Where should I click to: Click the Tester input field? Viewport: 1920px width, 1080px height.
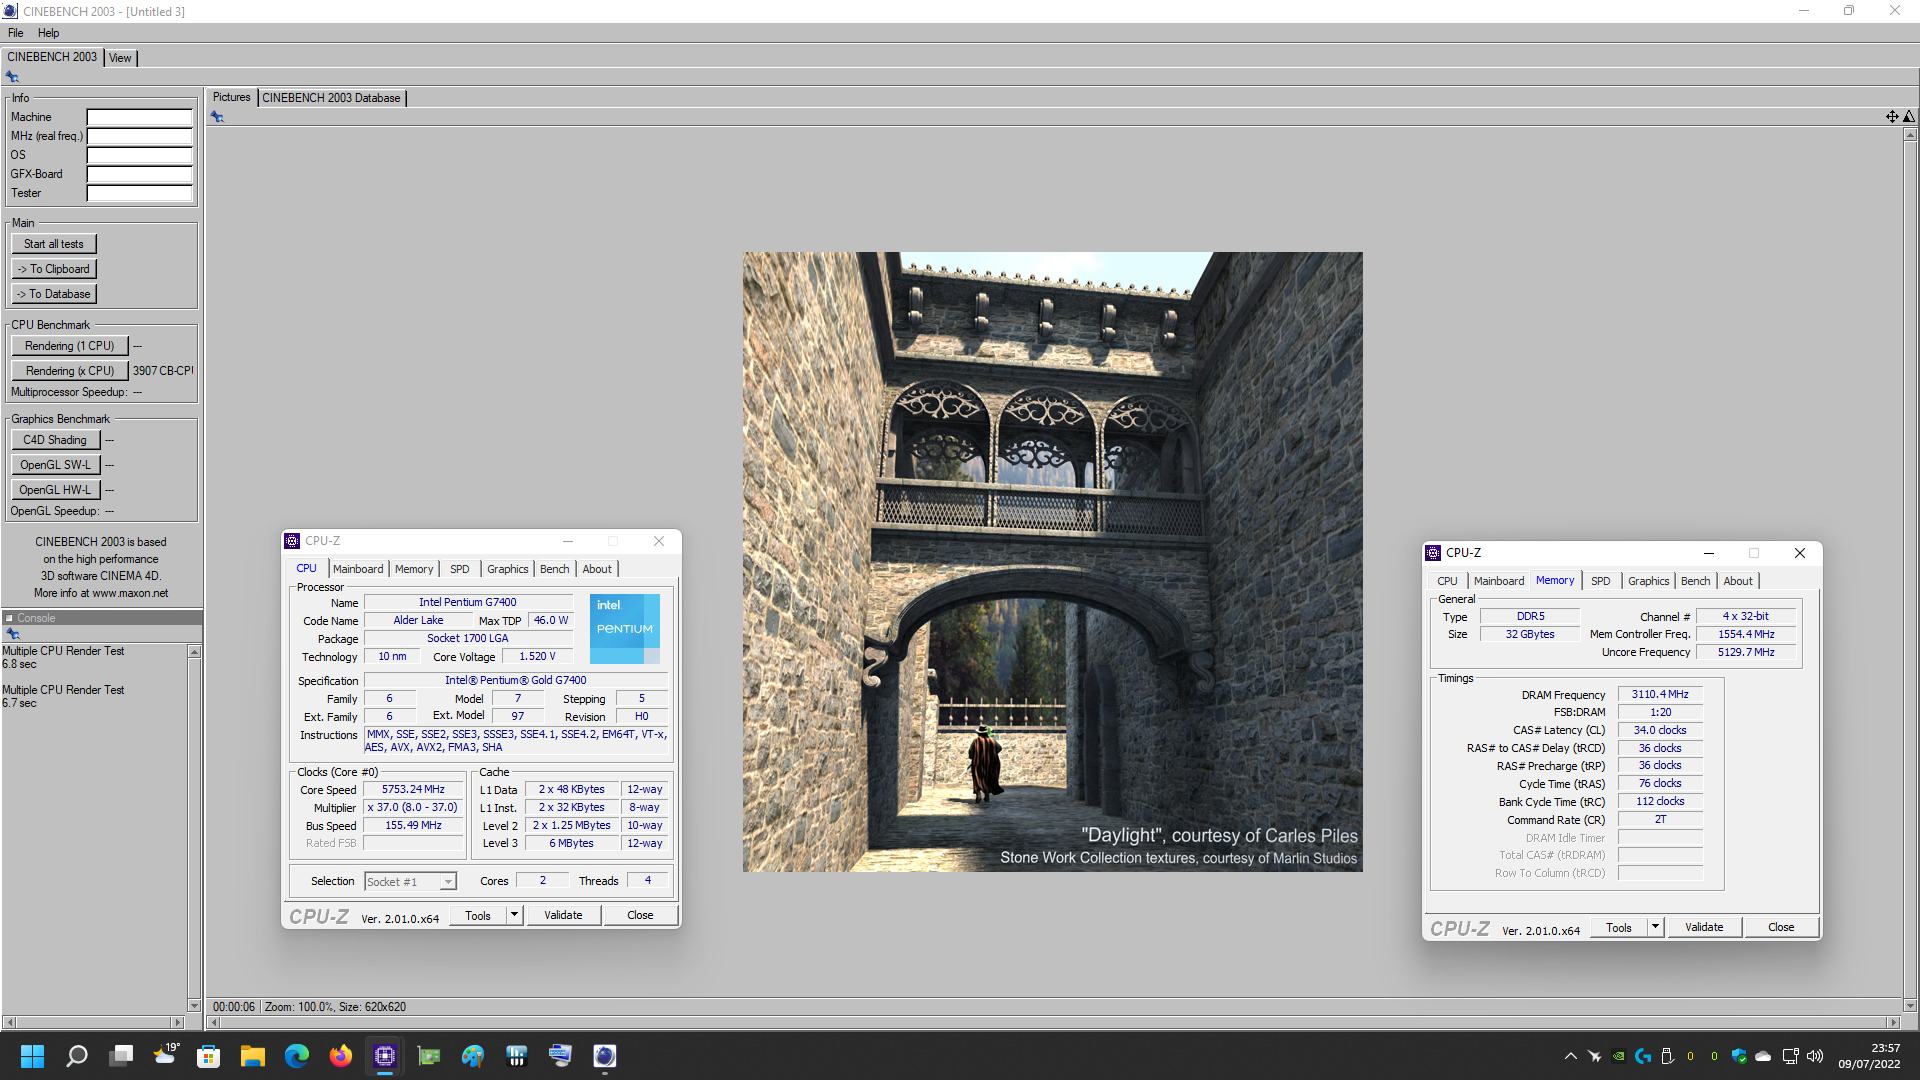(139, 193)
